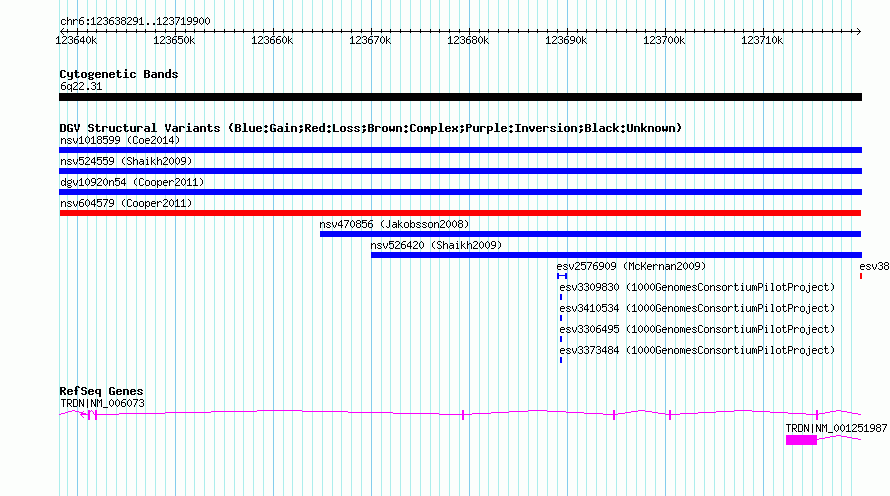The width and height of the screenshot is (890, 496).
Task: Select the blue dgv10920n54 gain bar
Action: click(460, 192)
